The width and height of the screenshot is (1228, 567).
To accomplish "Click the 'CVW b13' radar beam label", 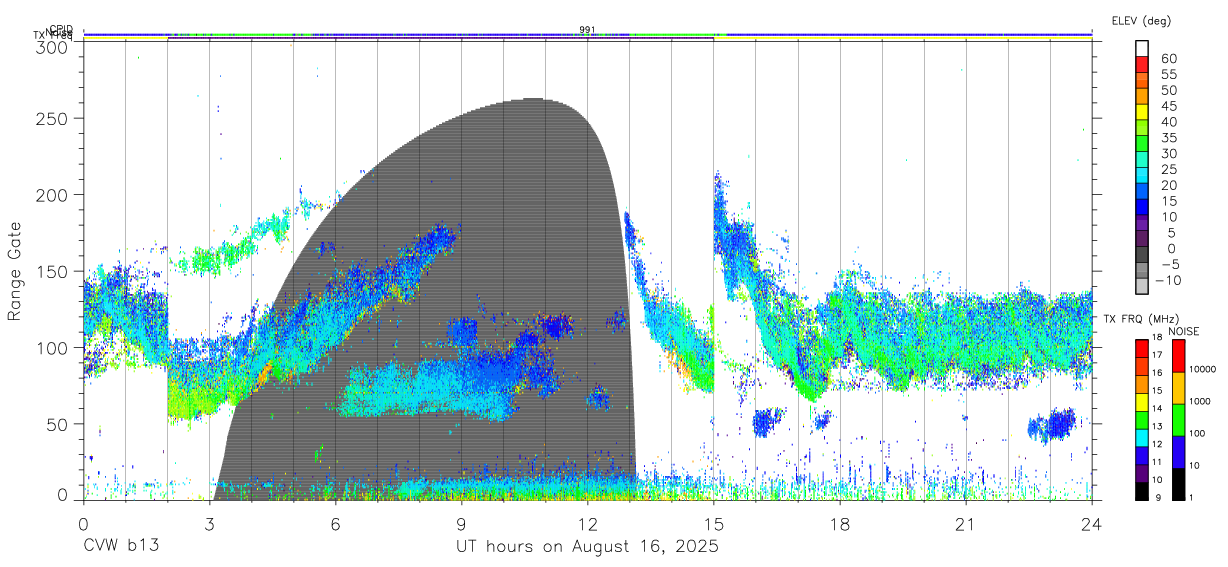I will [x=122, y=546].
